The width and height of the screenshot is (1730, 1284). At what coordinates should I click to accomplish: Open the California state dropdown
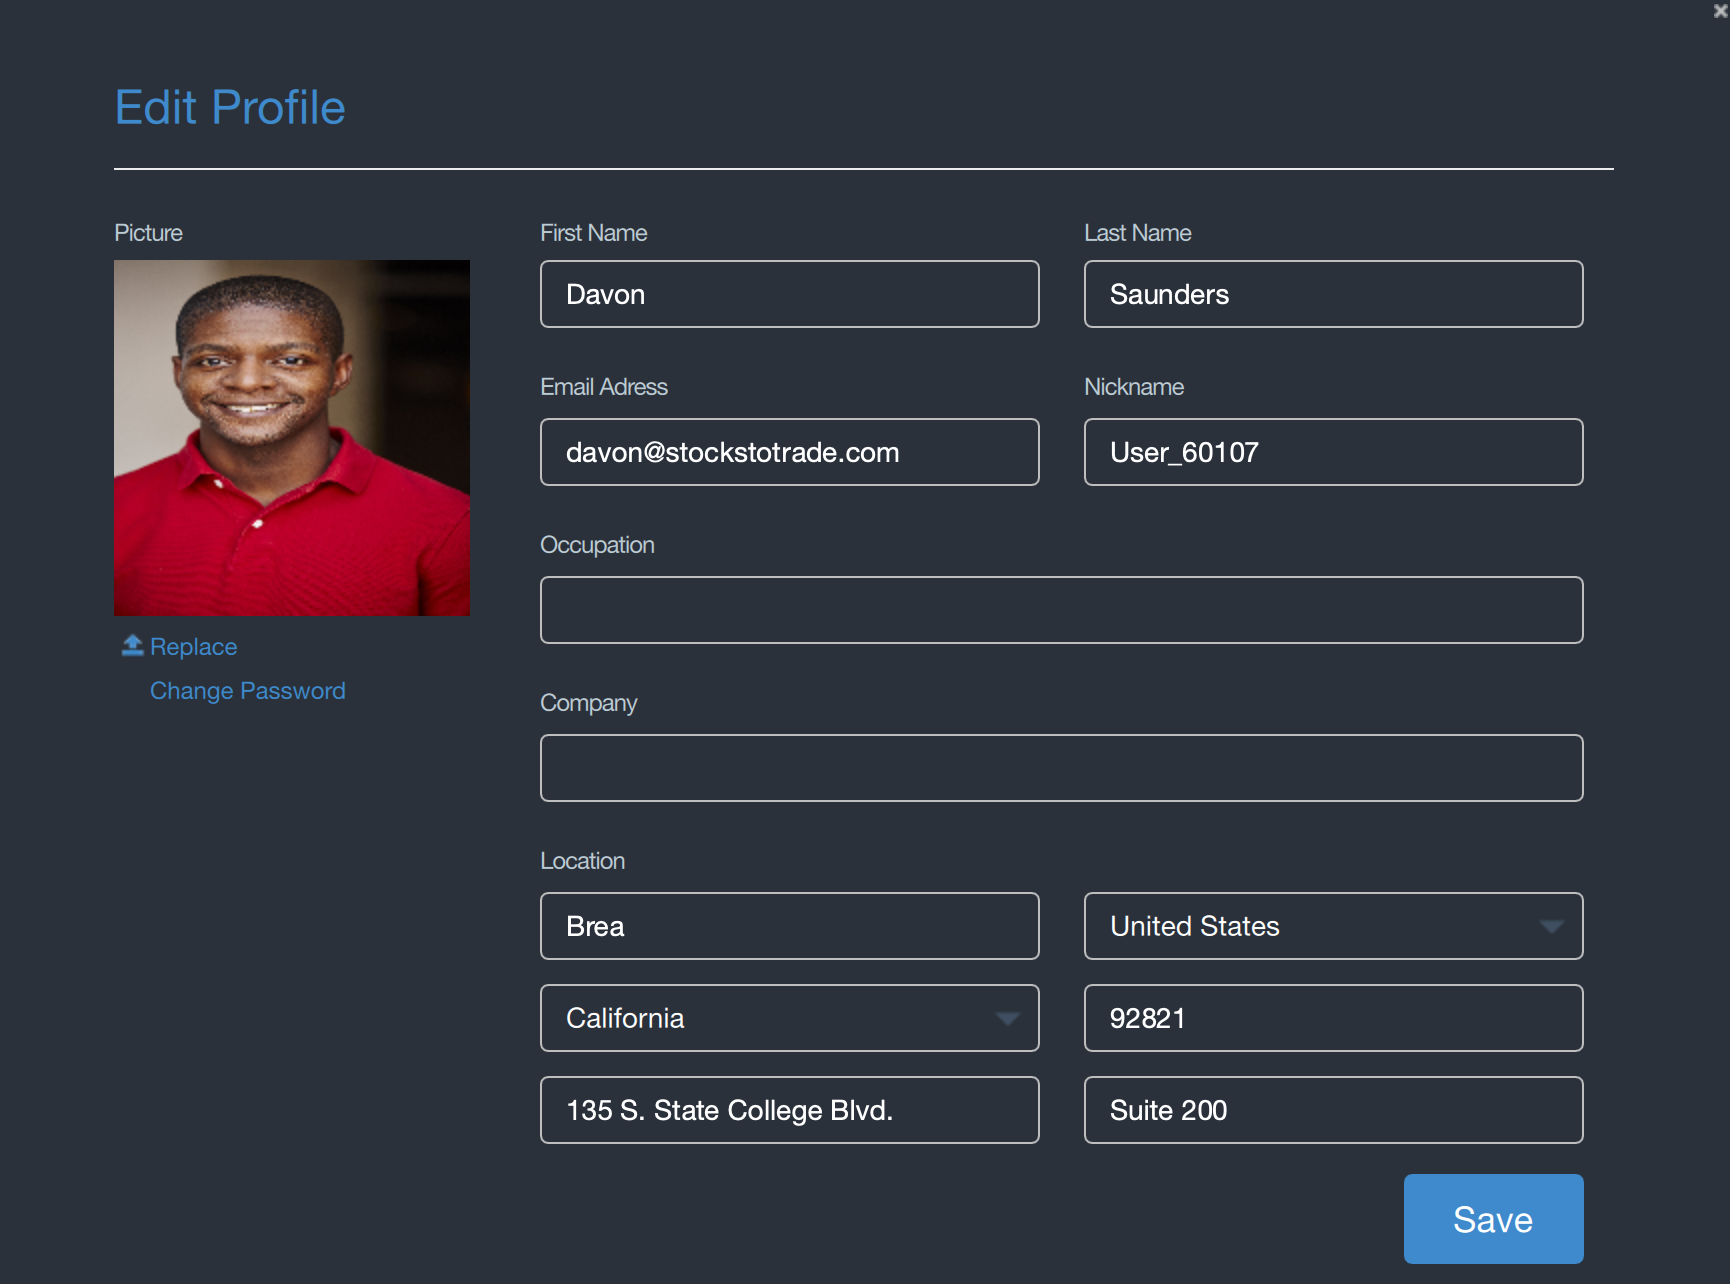pos(789,1018)
